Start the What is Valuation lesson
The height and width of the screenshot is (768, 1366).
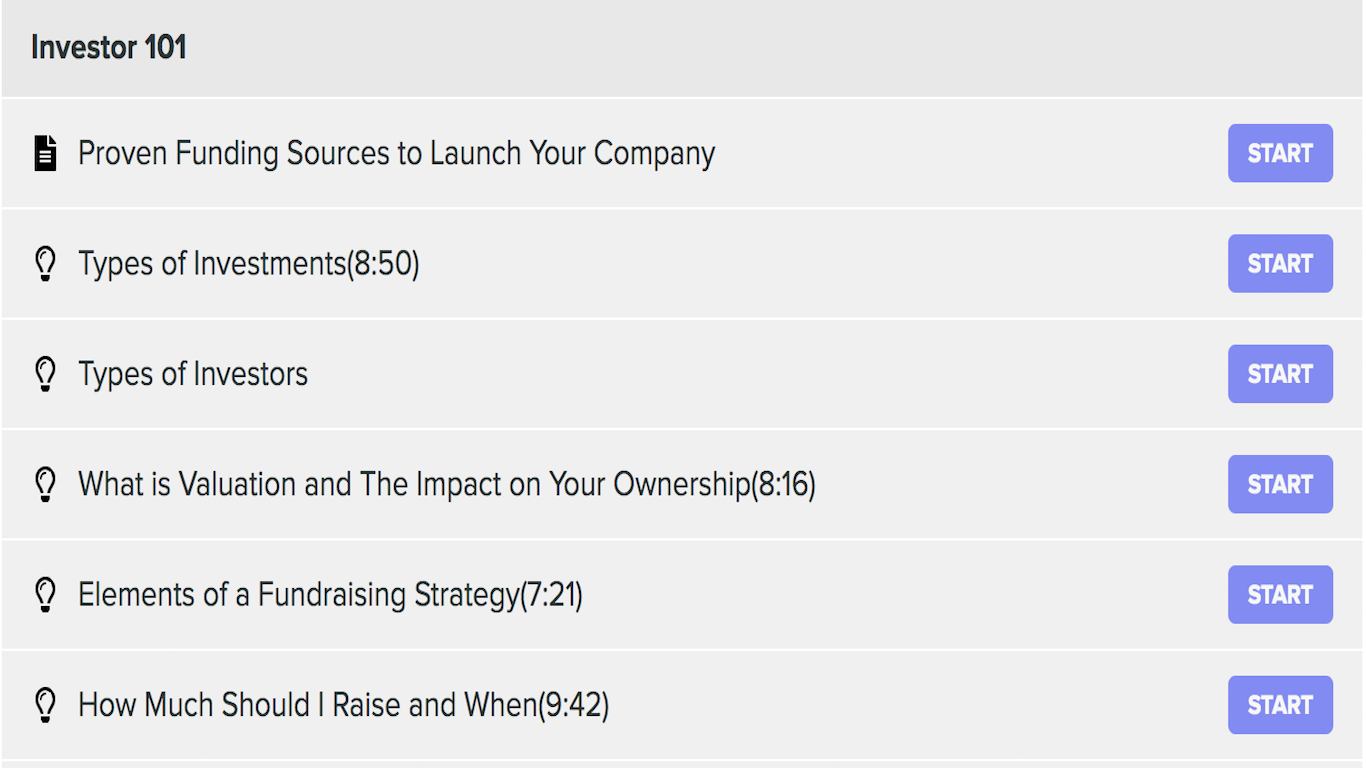tap(1279, 484)
